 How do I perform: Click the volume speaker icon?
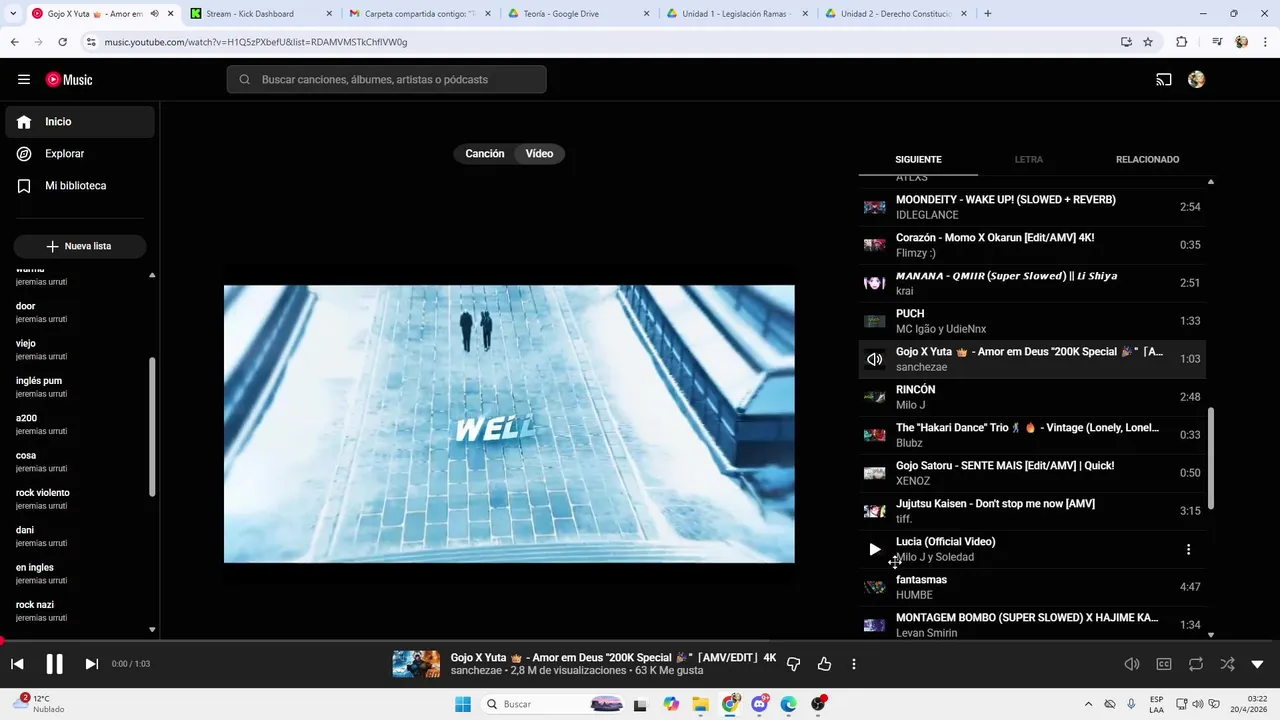(x=1132, y=664)
